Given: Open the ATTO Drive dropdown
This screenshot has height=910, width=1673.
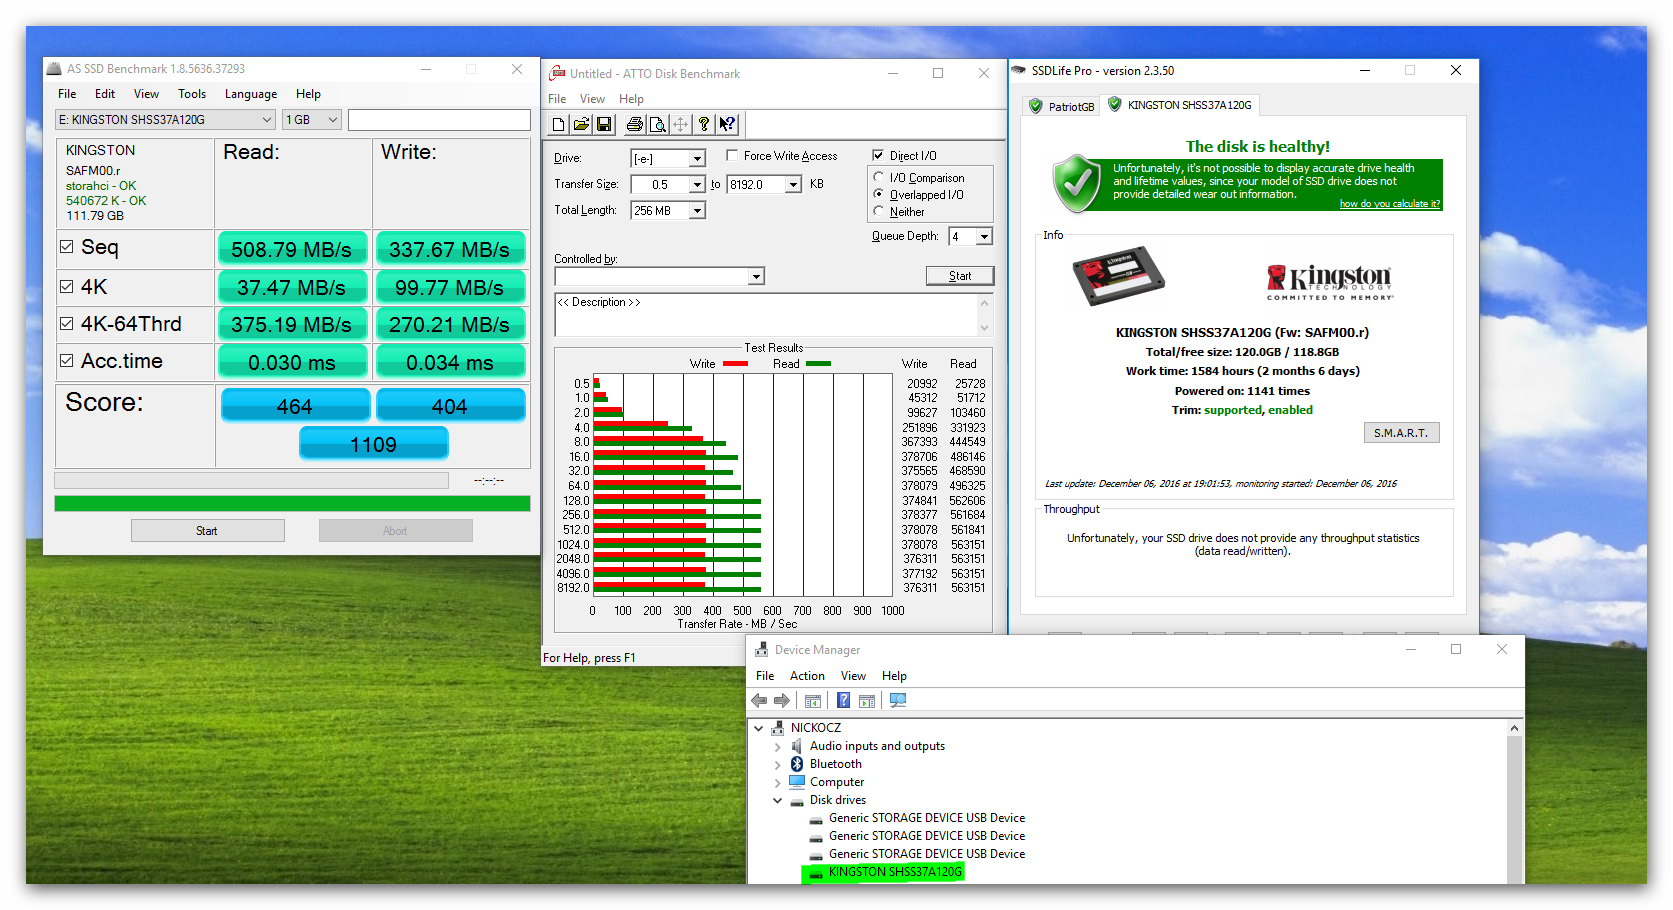Looking at the screenshot, I should [697, 159].
